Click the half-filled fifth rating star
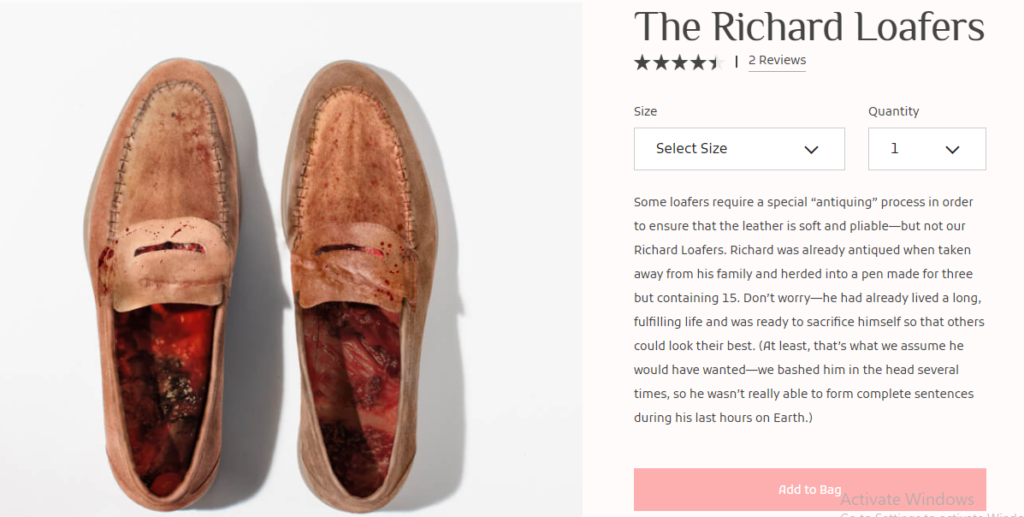1024x517 pixels. pyautogui.click(x=714, y=62)
